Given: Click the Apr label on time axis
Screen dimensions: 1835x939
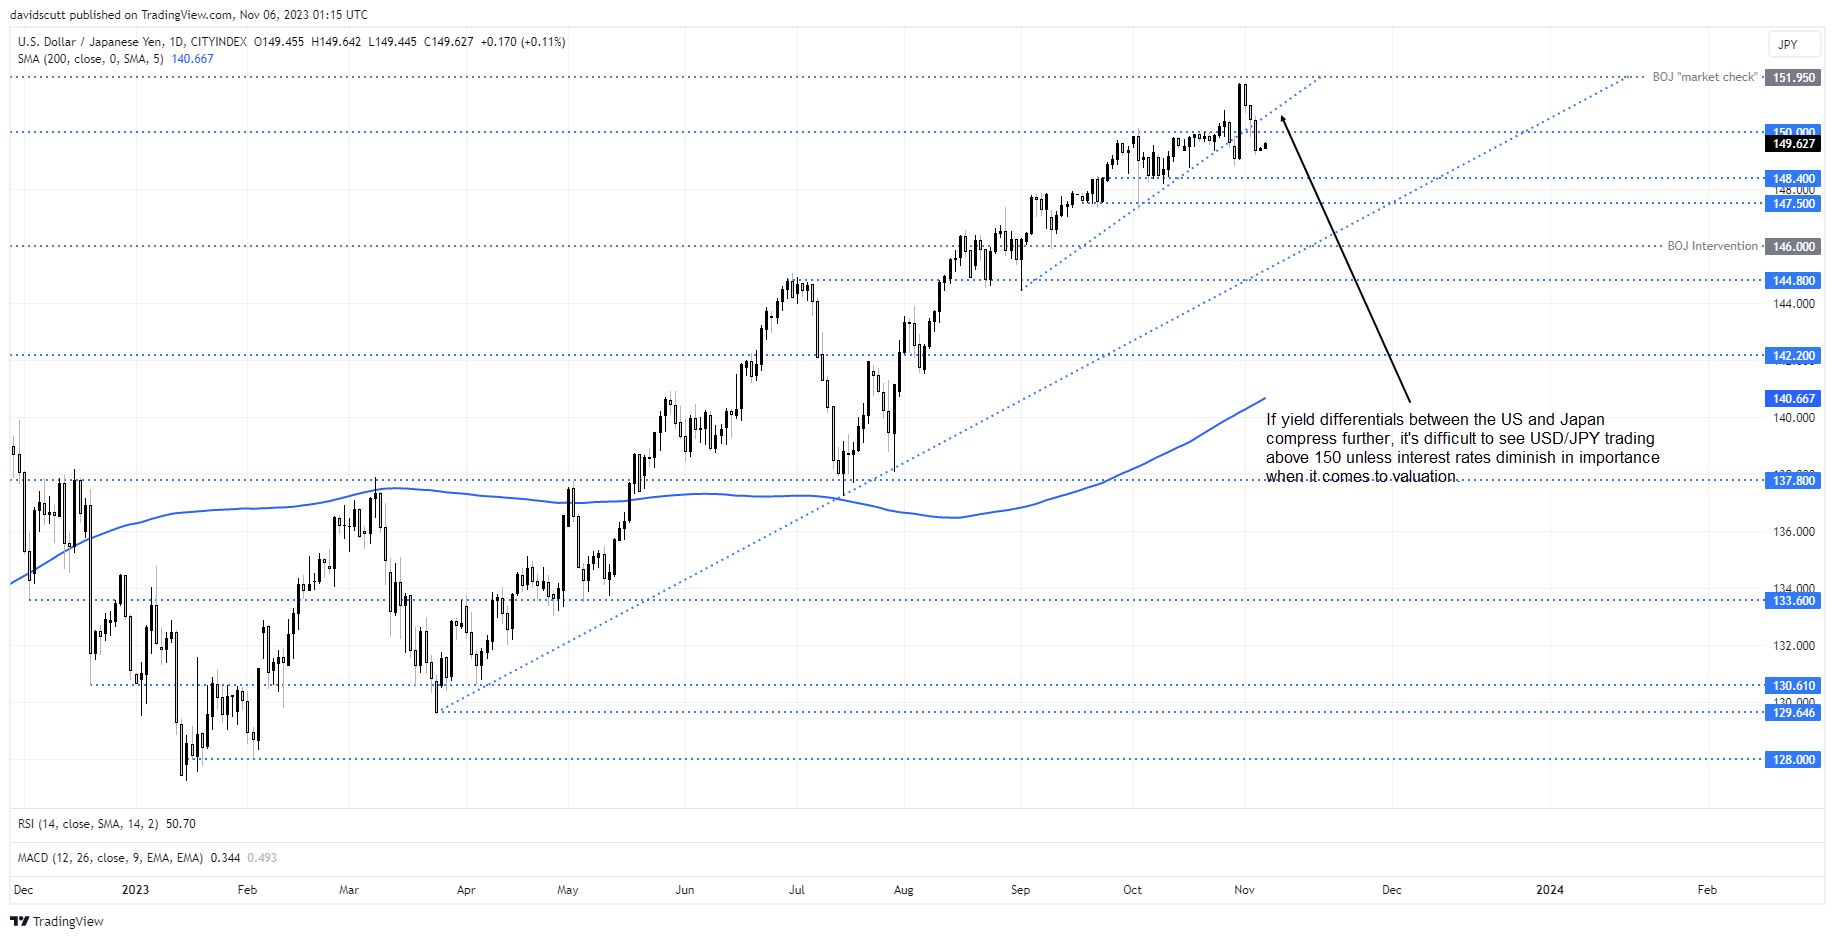Looking at the screenshot, I should [x=466, y=890].
